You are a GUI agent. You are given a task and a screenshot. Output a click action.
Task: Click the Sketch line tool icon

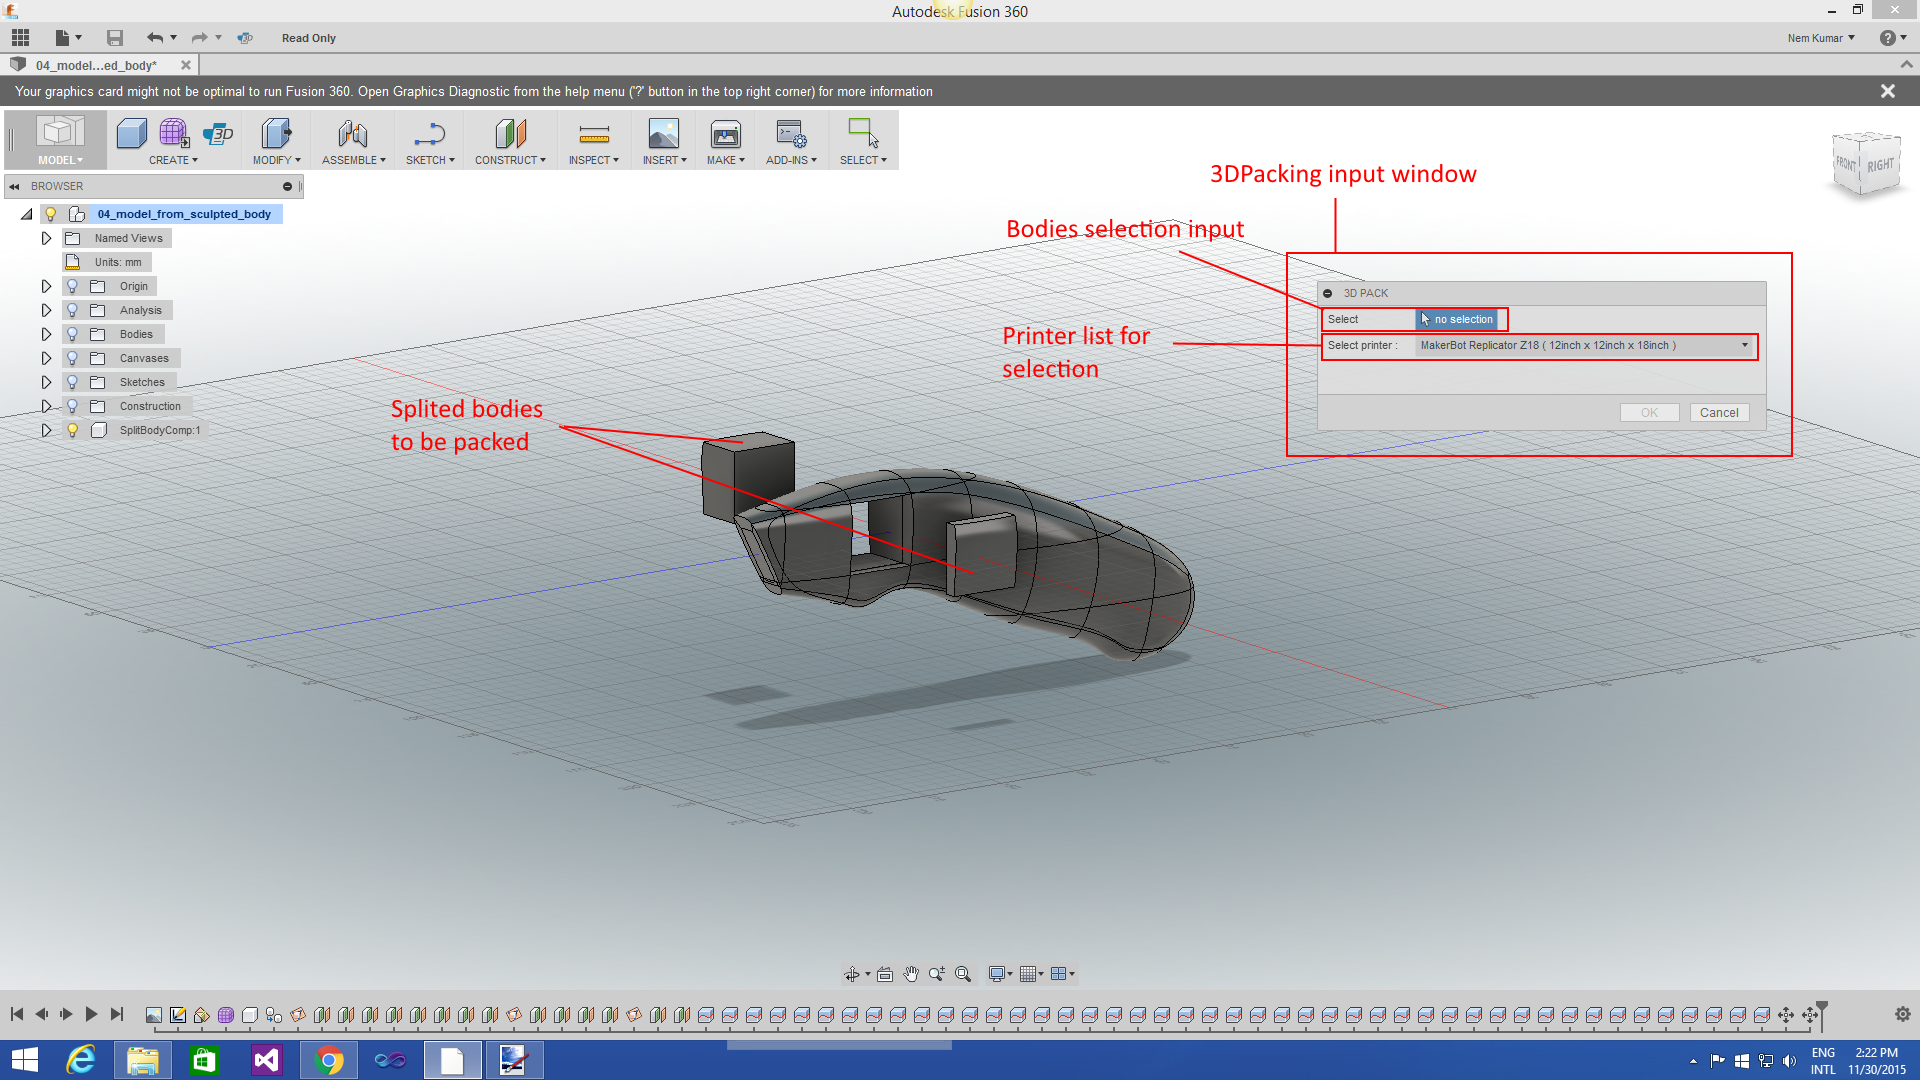429,134
